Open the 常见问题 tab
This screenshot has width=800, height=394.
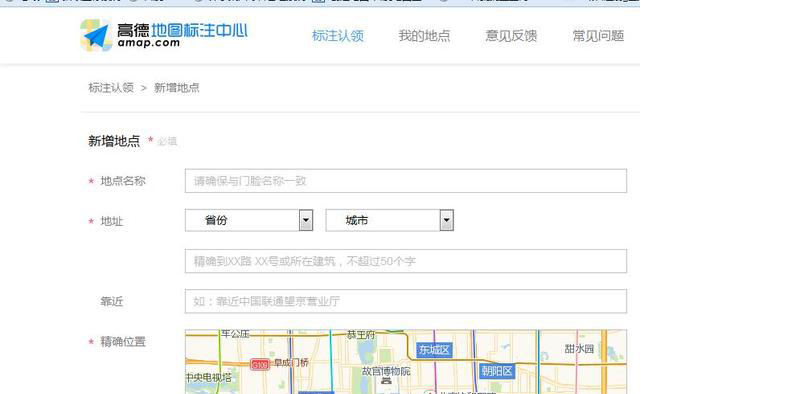[598, 36]
